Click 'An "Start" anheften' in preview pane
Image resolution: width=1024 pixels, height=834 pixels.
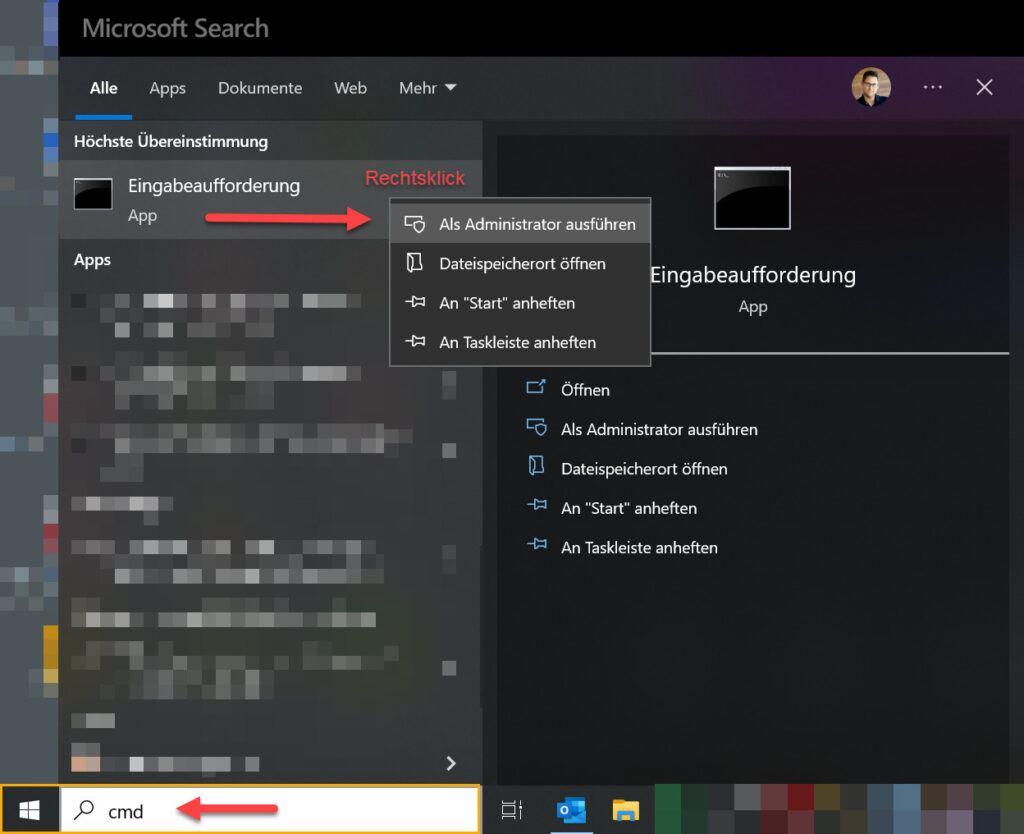click(629, 508)
